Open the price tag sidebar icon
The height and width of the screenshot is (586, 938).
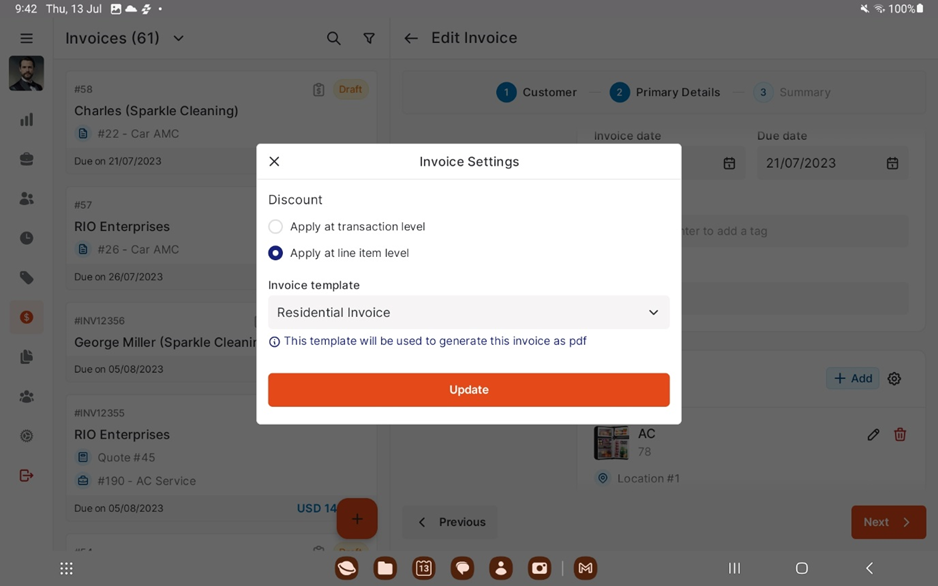click(x=26, y=277)
